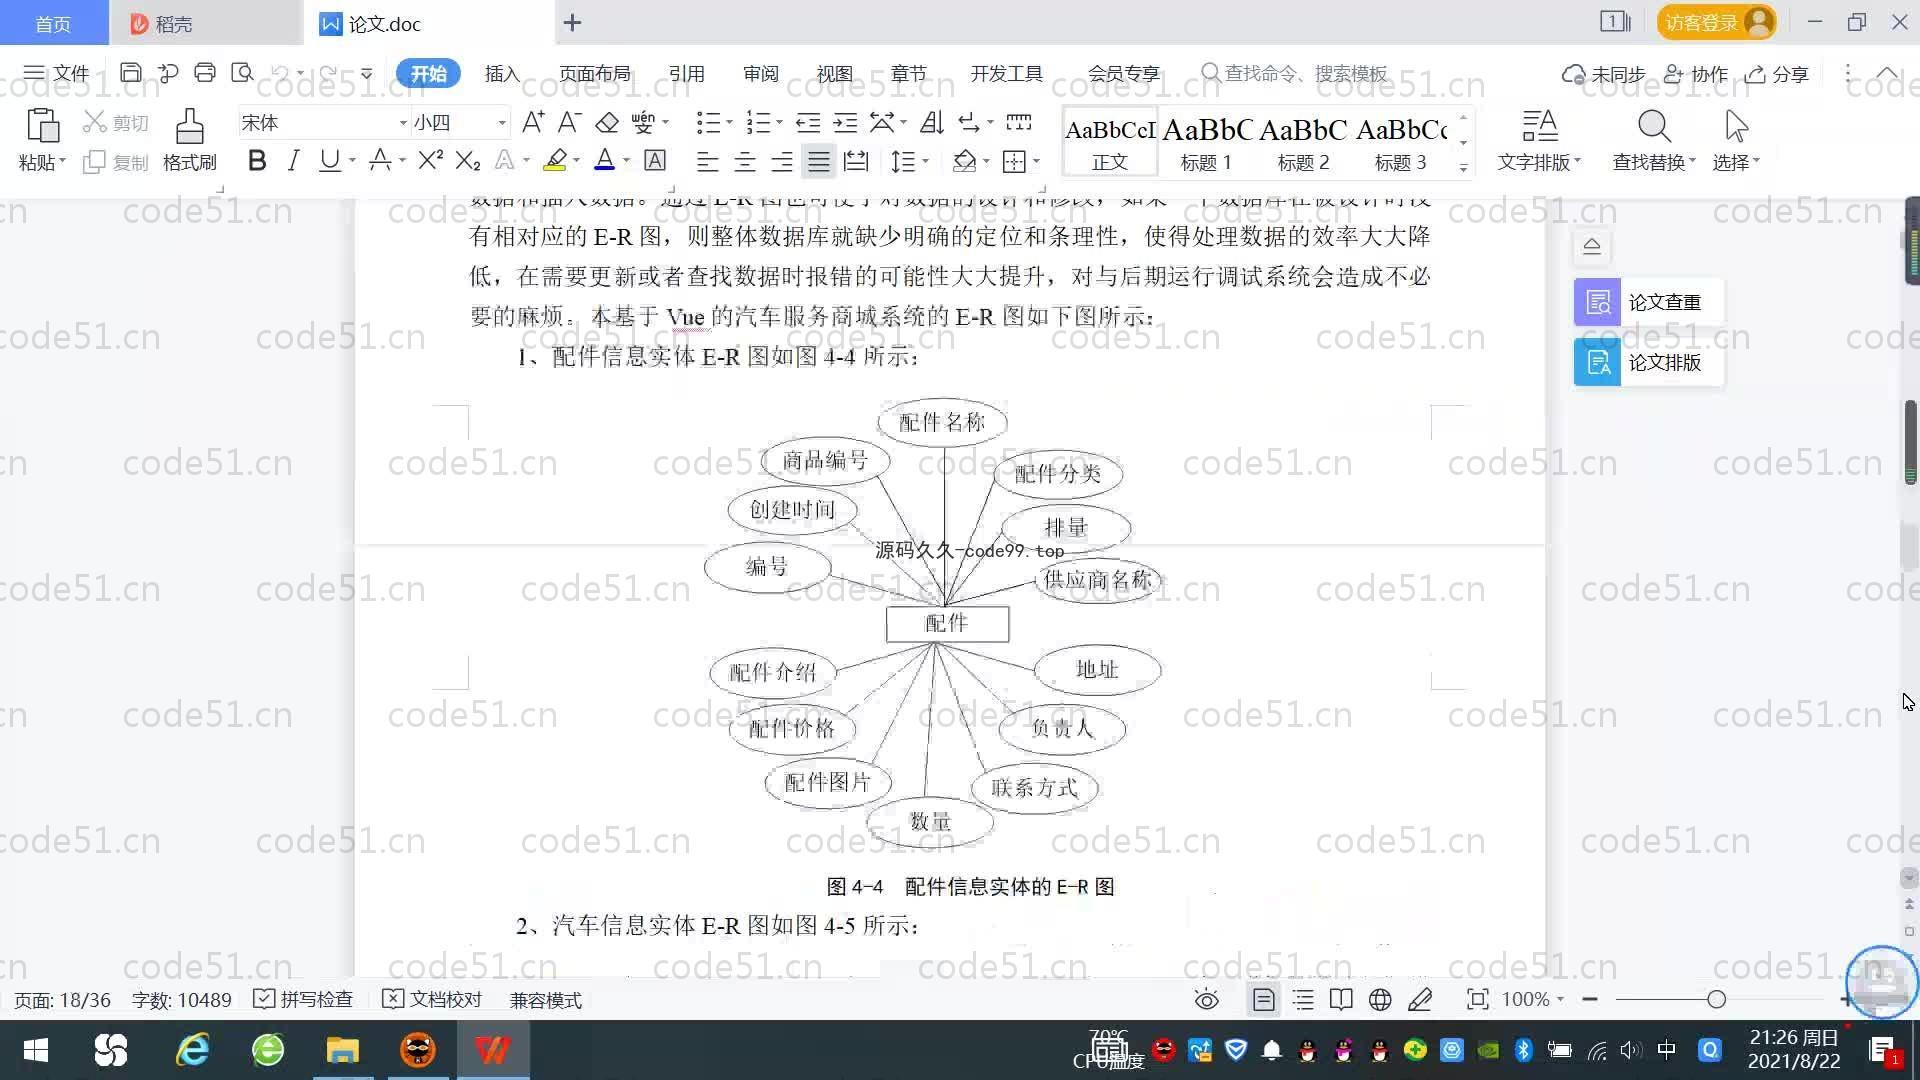
Task: Toggle bold formatting
Action: click(x=257, y=160)
